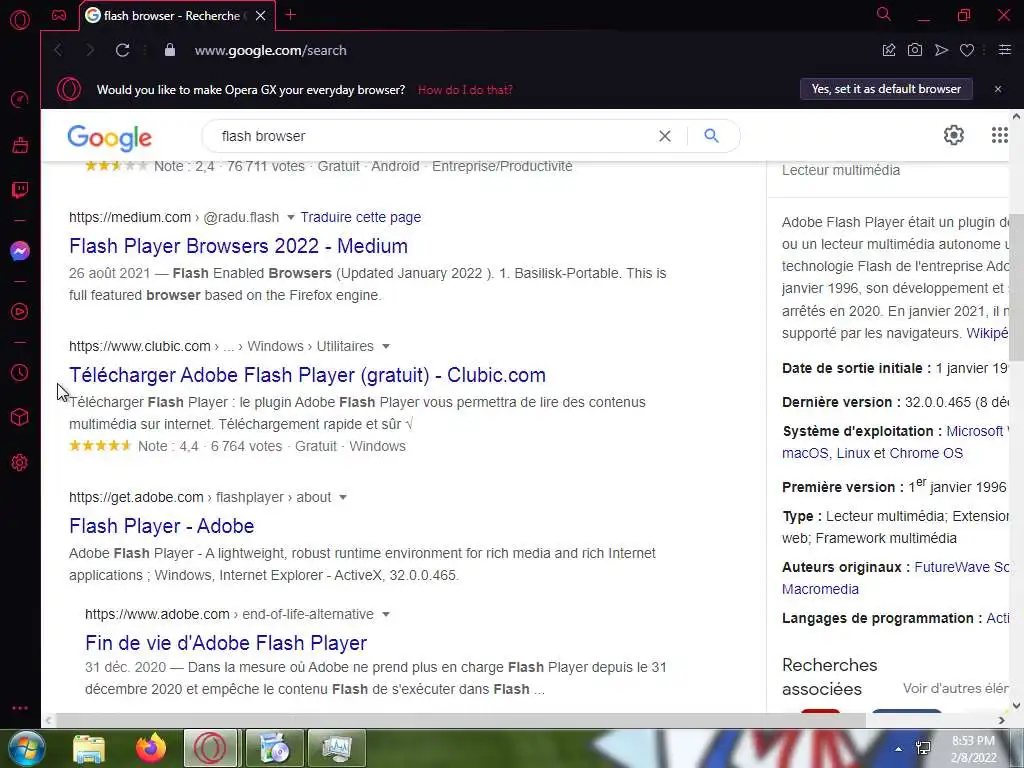Take a snapshot with camera icon

click(915, 50)
